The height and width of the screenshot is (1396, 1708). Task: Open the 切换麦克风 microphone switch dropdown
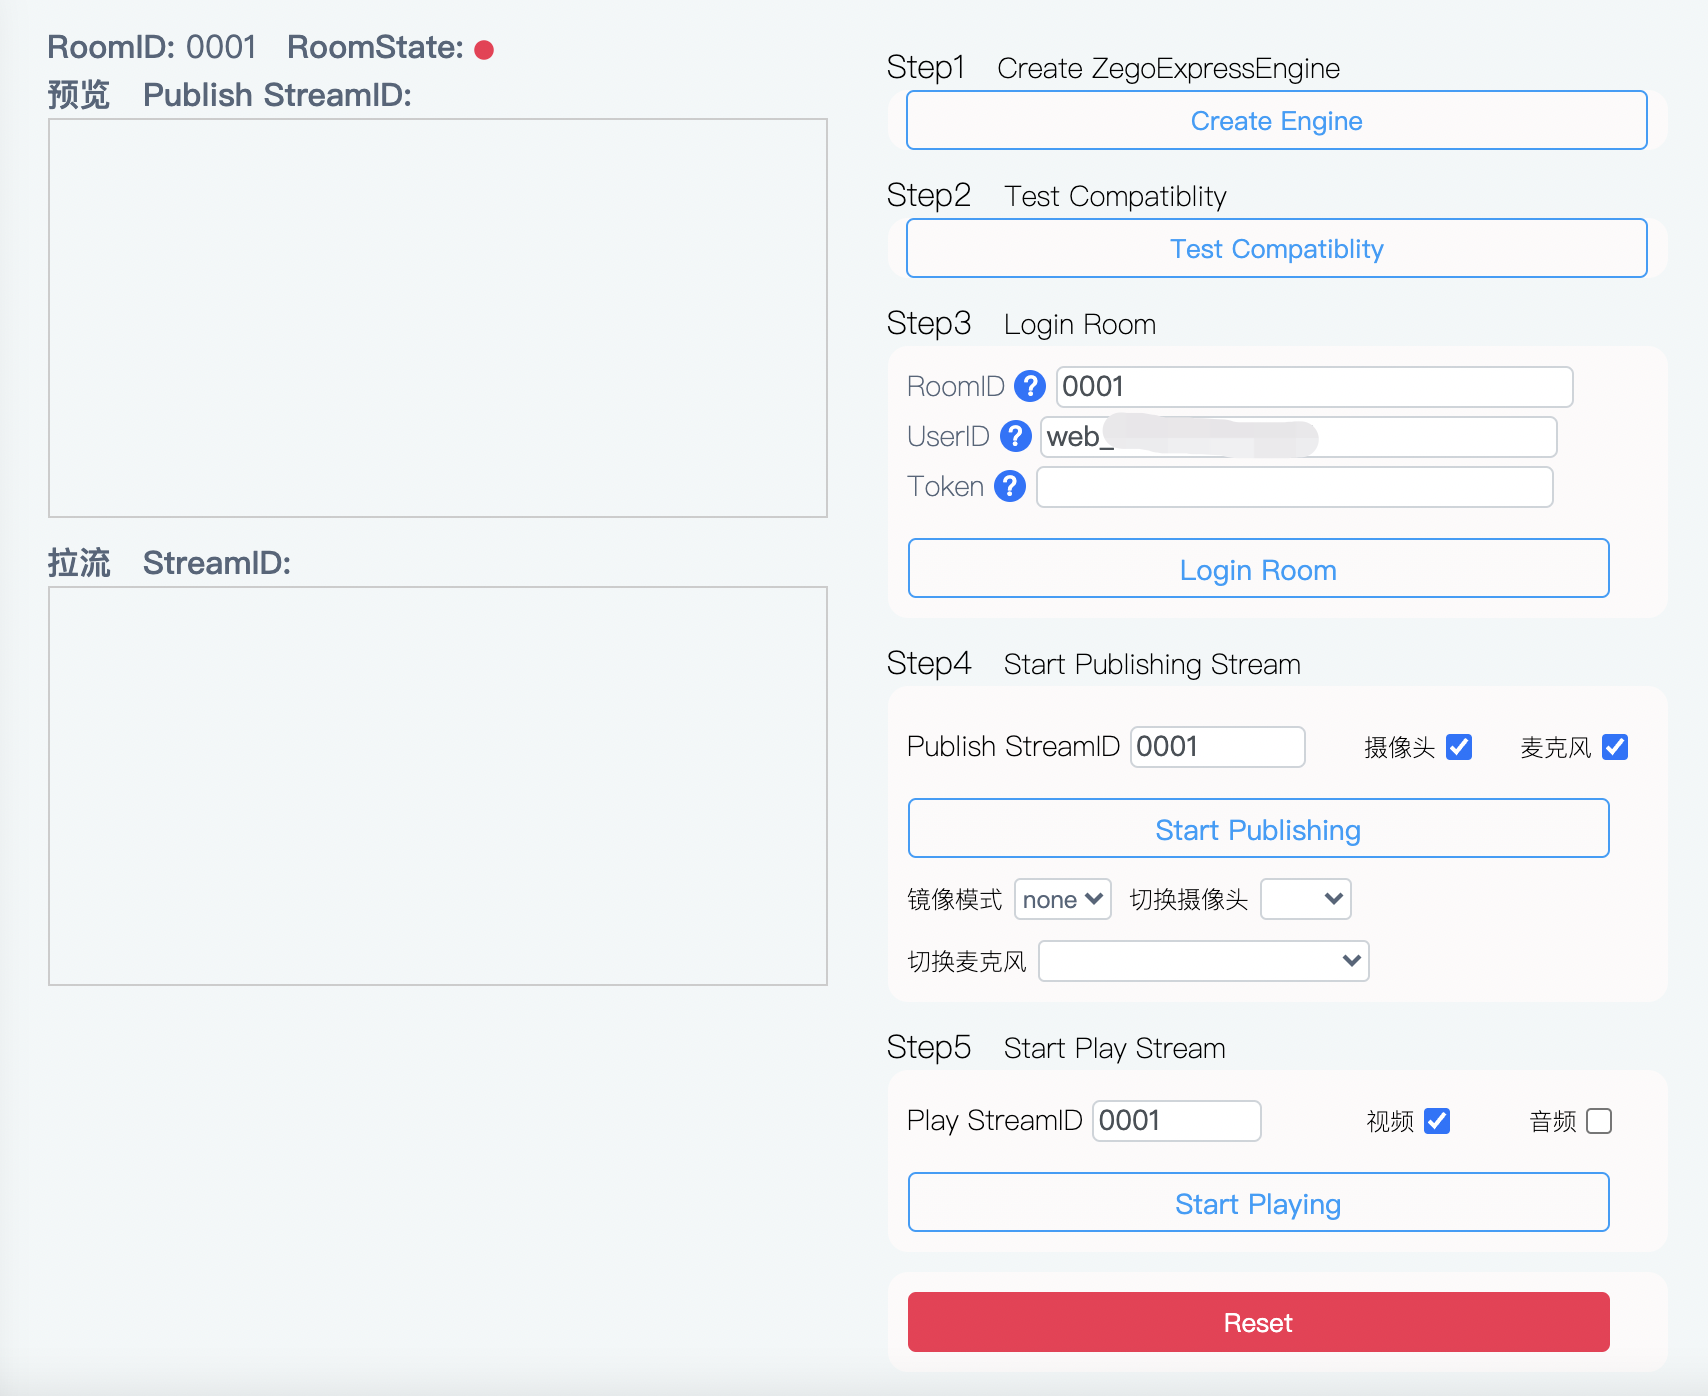pyautogui.click(x=1203, y=961)
